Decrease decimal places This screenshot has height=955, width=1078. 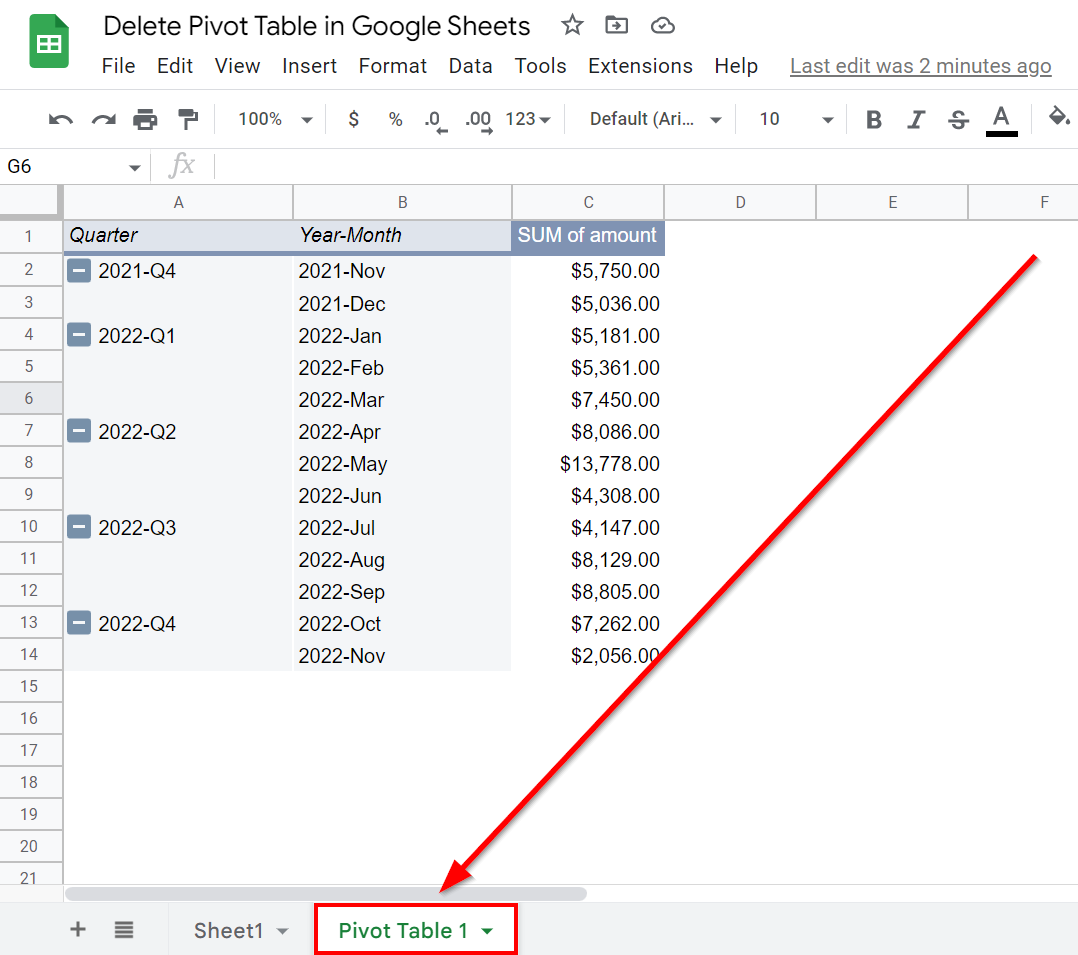436,120
